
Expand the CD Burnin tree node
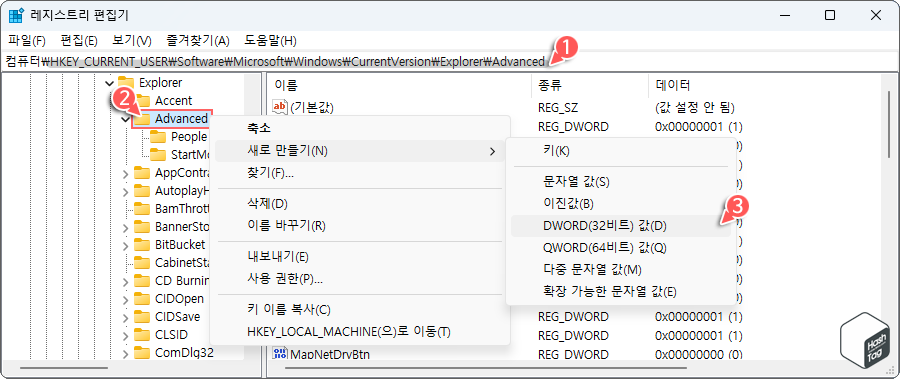point(126,281)
